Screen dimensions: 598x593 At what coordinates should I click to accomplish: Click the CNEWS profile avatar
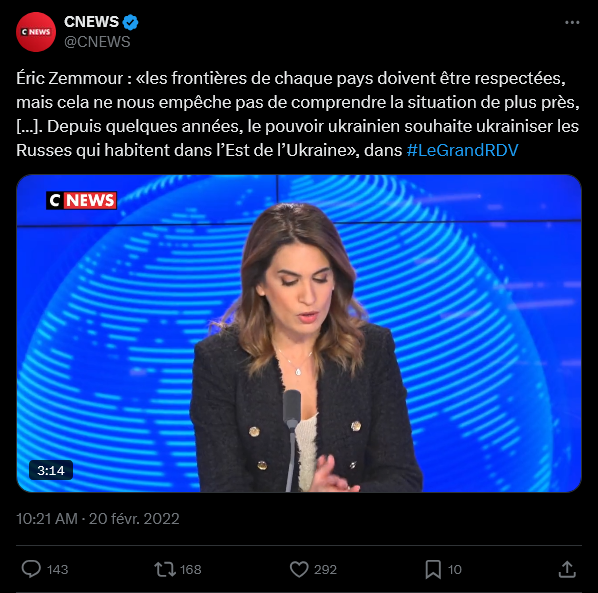(36, 32)
